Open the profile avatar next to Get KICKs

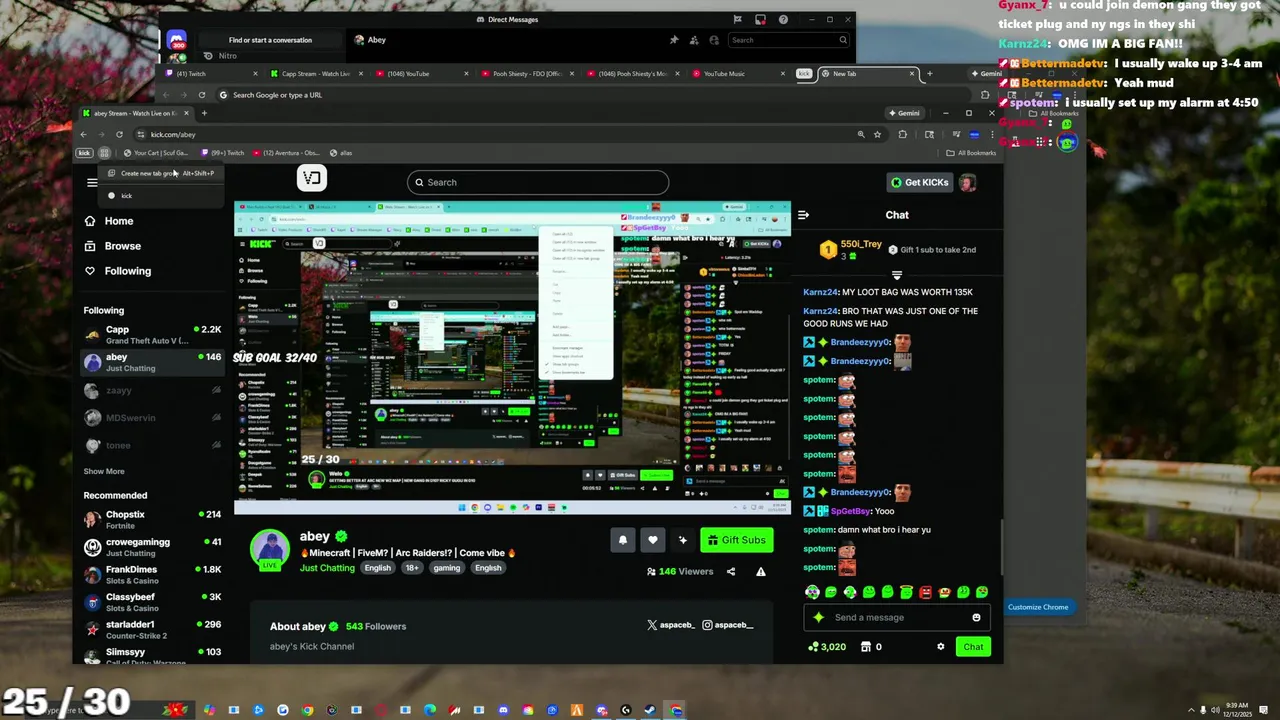(x=967, y=182)
